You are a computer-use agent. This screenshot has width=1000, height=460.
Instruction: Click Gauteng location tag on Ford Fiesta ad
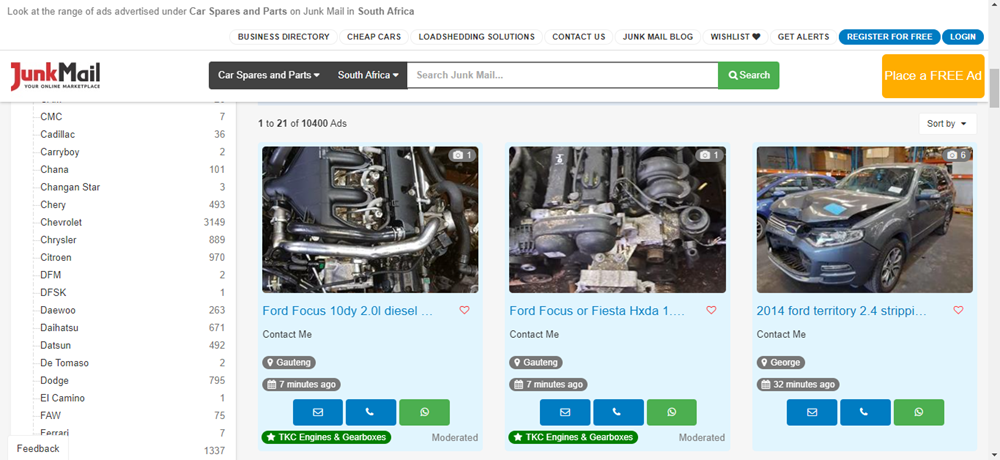pos(536,362)
